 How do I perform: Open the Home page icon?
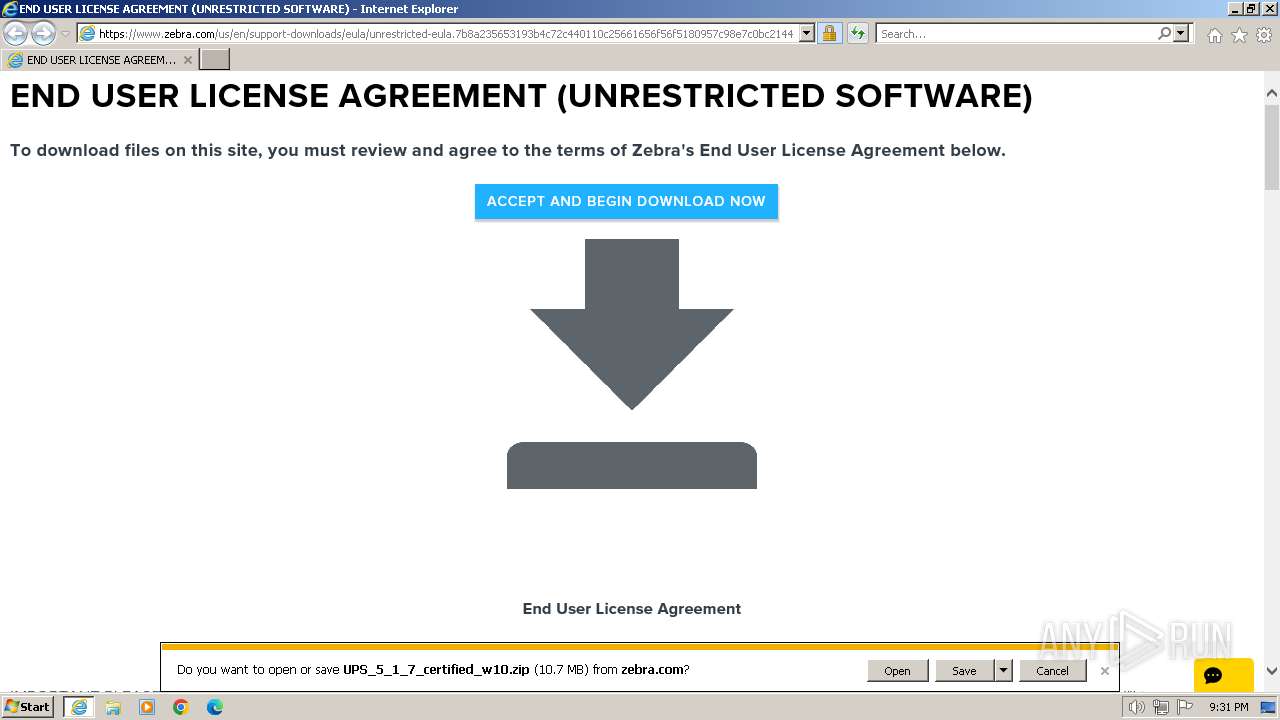click(x=1214, y=35)
